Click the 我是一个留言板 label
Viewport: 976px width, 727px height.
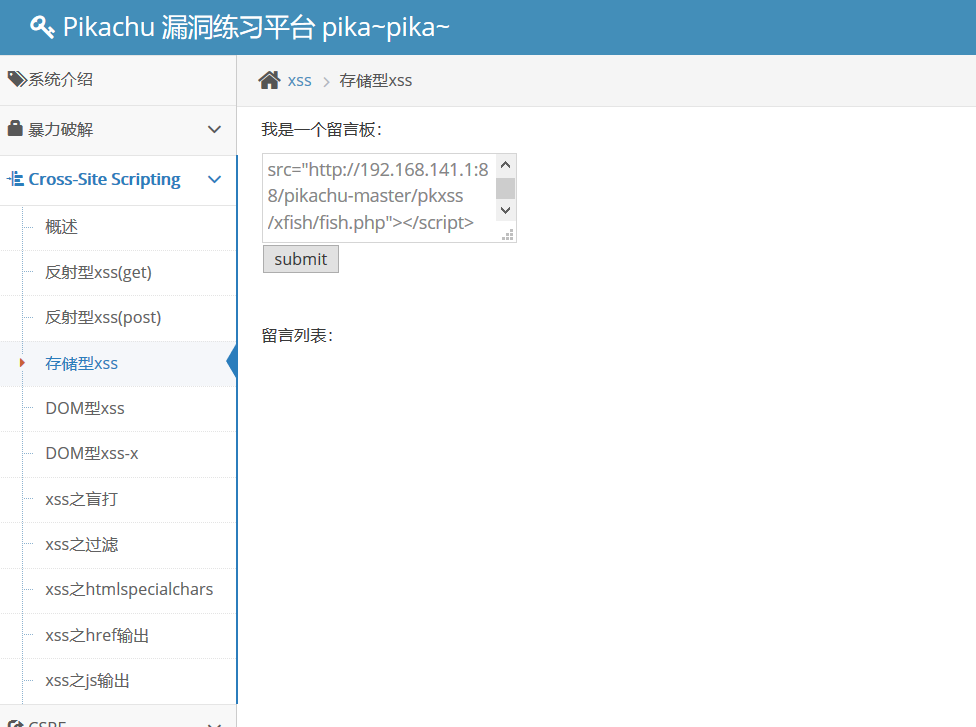[321, 129]
